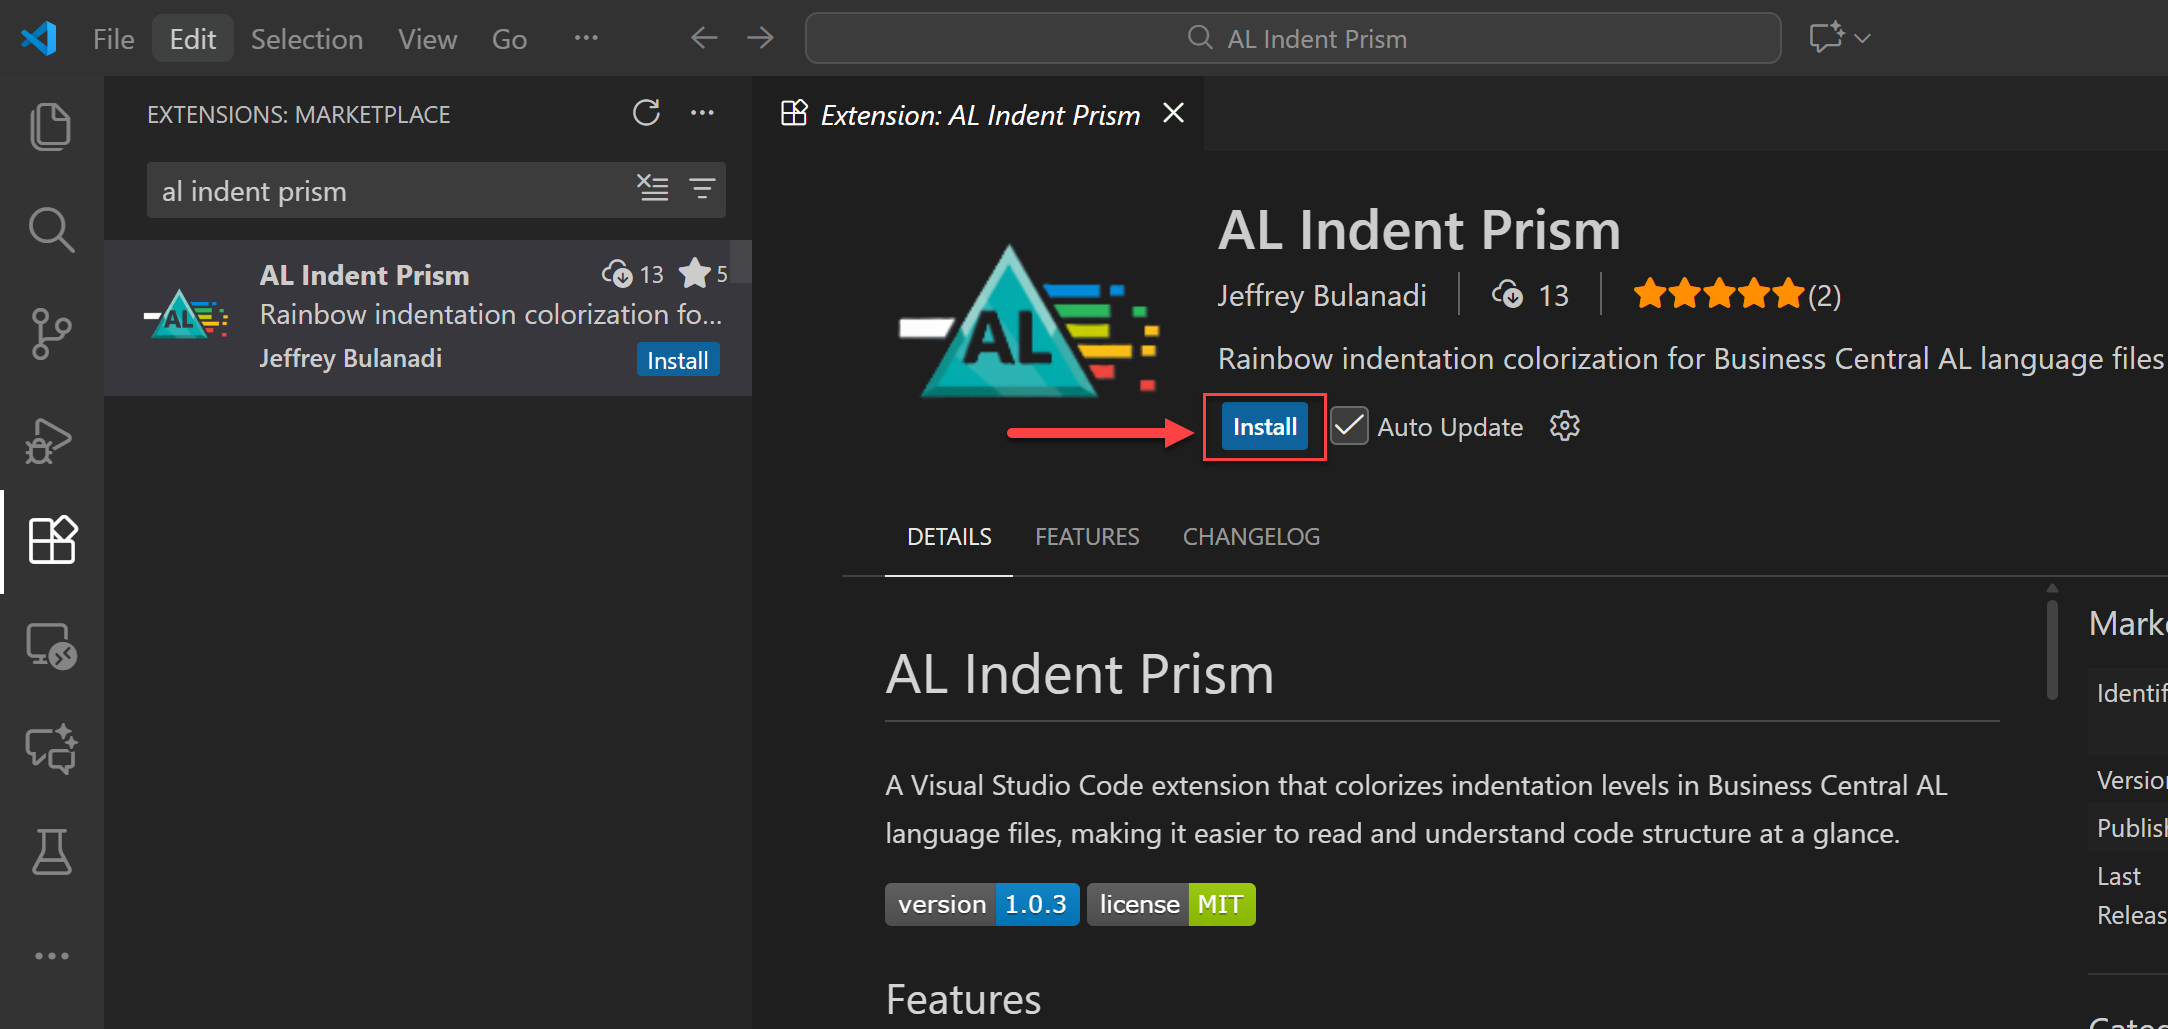This screenshot has width=2168, height=1029.
Task: Click the AL Indent Prism large logo
Action: pos(1030,322)
